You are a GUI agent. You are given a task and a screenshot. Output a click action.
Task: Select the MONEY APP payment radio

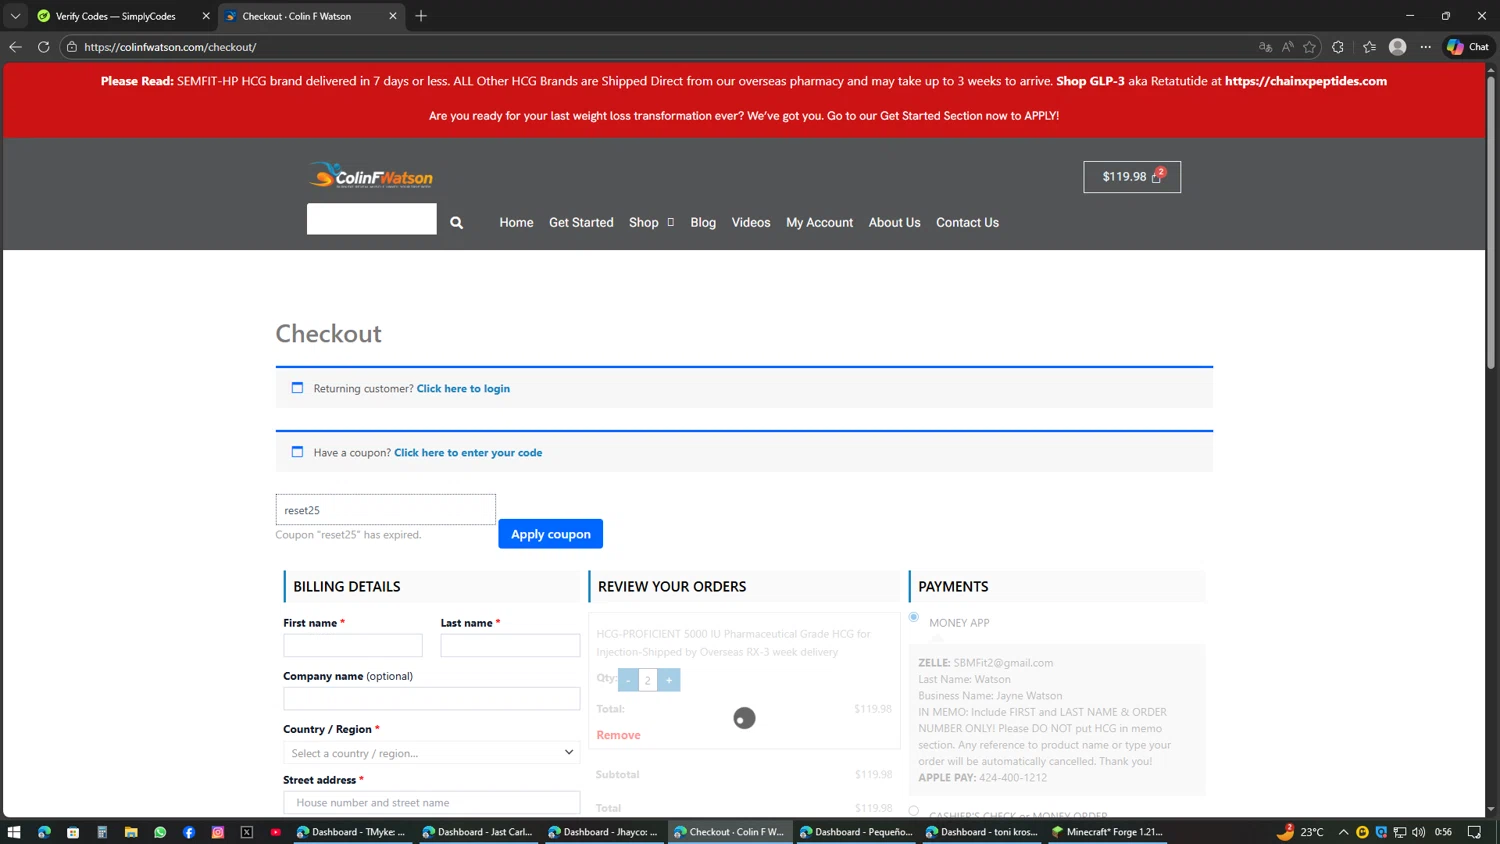[x=913, y=618]
